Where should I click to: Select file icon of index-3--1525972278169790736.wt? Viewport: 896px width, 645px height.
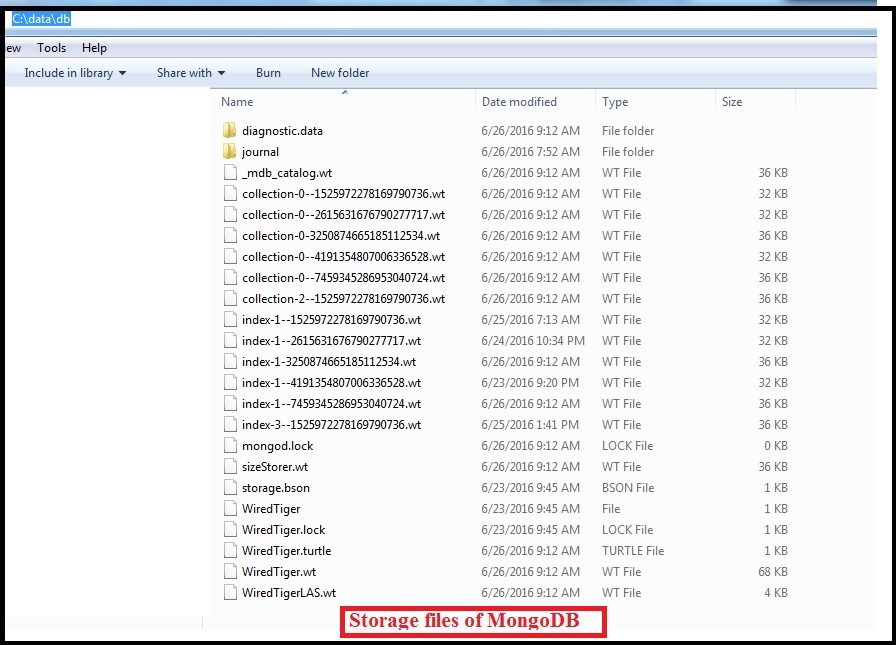[230, 424]
